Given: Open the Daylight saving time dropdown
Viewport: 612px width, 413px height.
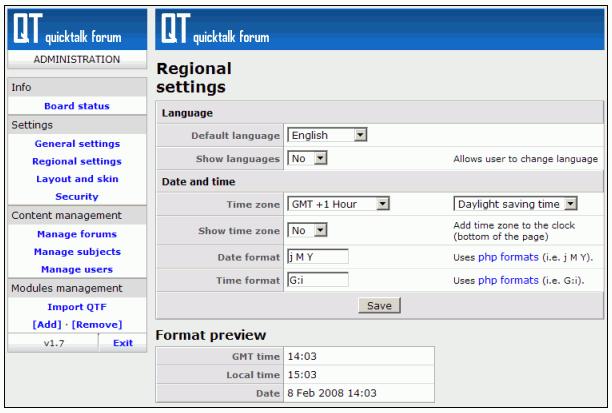Looking at the screenshot, I should click(515, 204).
